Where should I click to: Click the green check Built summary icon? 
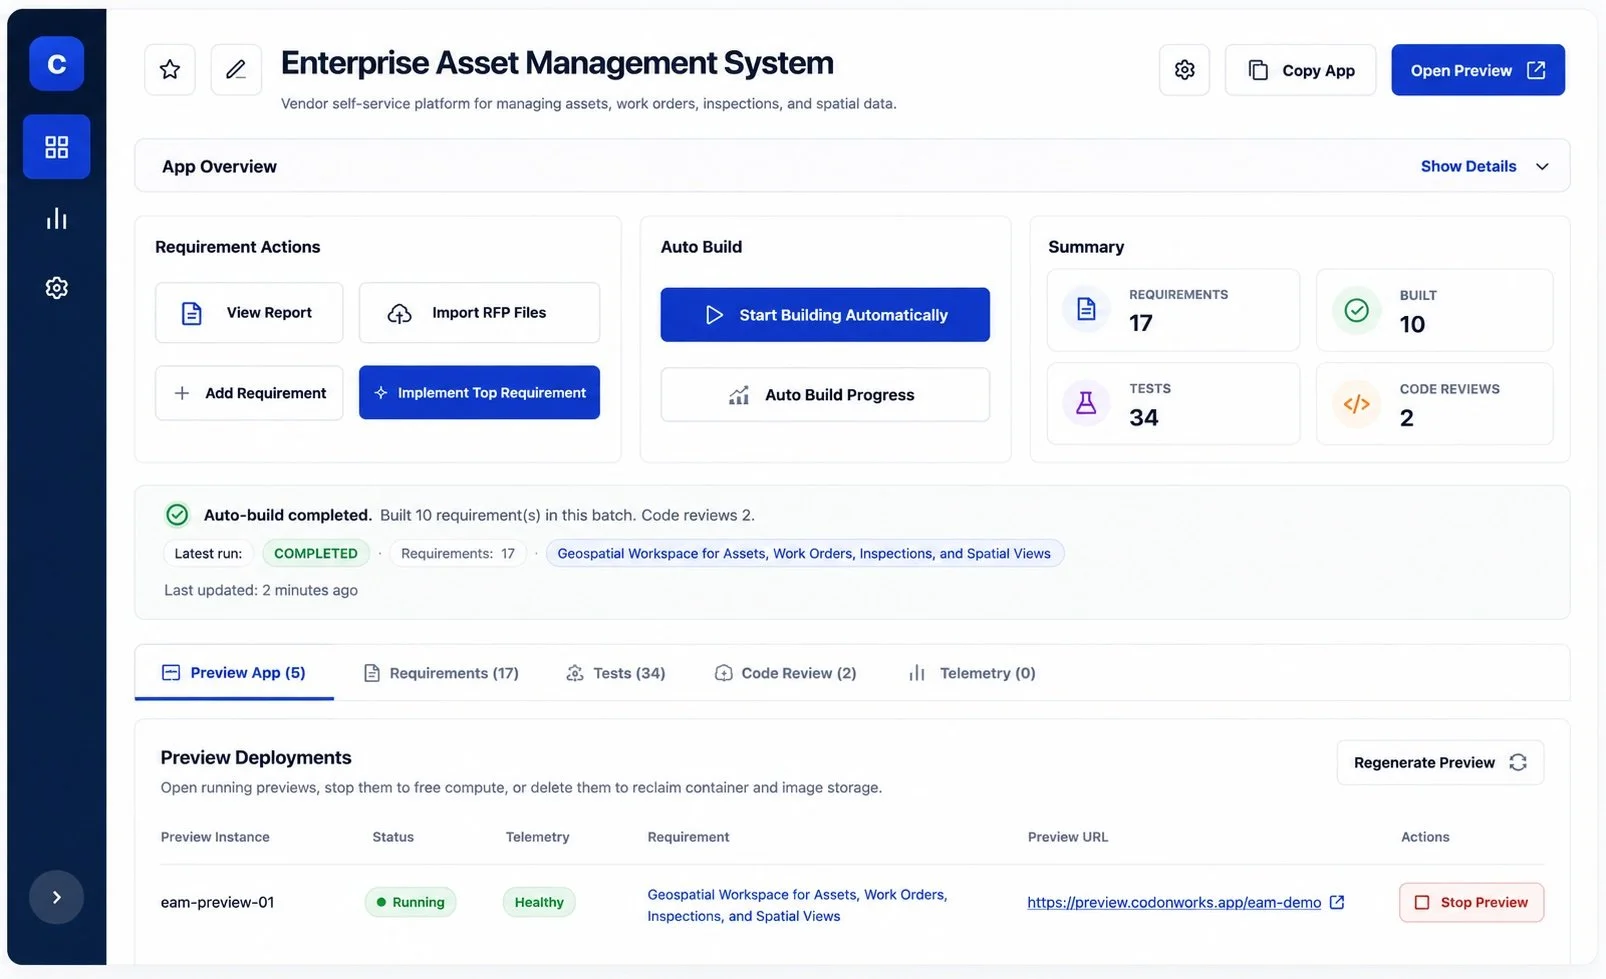tap(1356, 310)
